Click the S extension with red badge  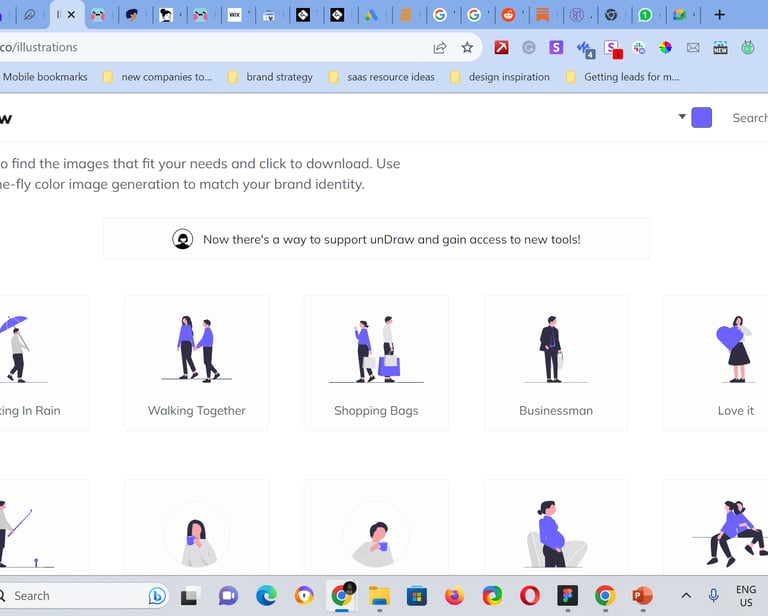tap(612, 48)
